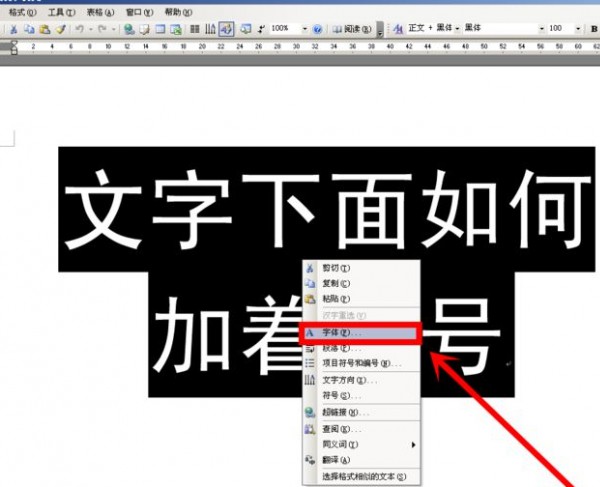The width and height of the screenshot is (600, 487).
Task: Click the character 何 in the document
Action: coord(550,210)
